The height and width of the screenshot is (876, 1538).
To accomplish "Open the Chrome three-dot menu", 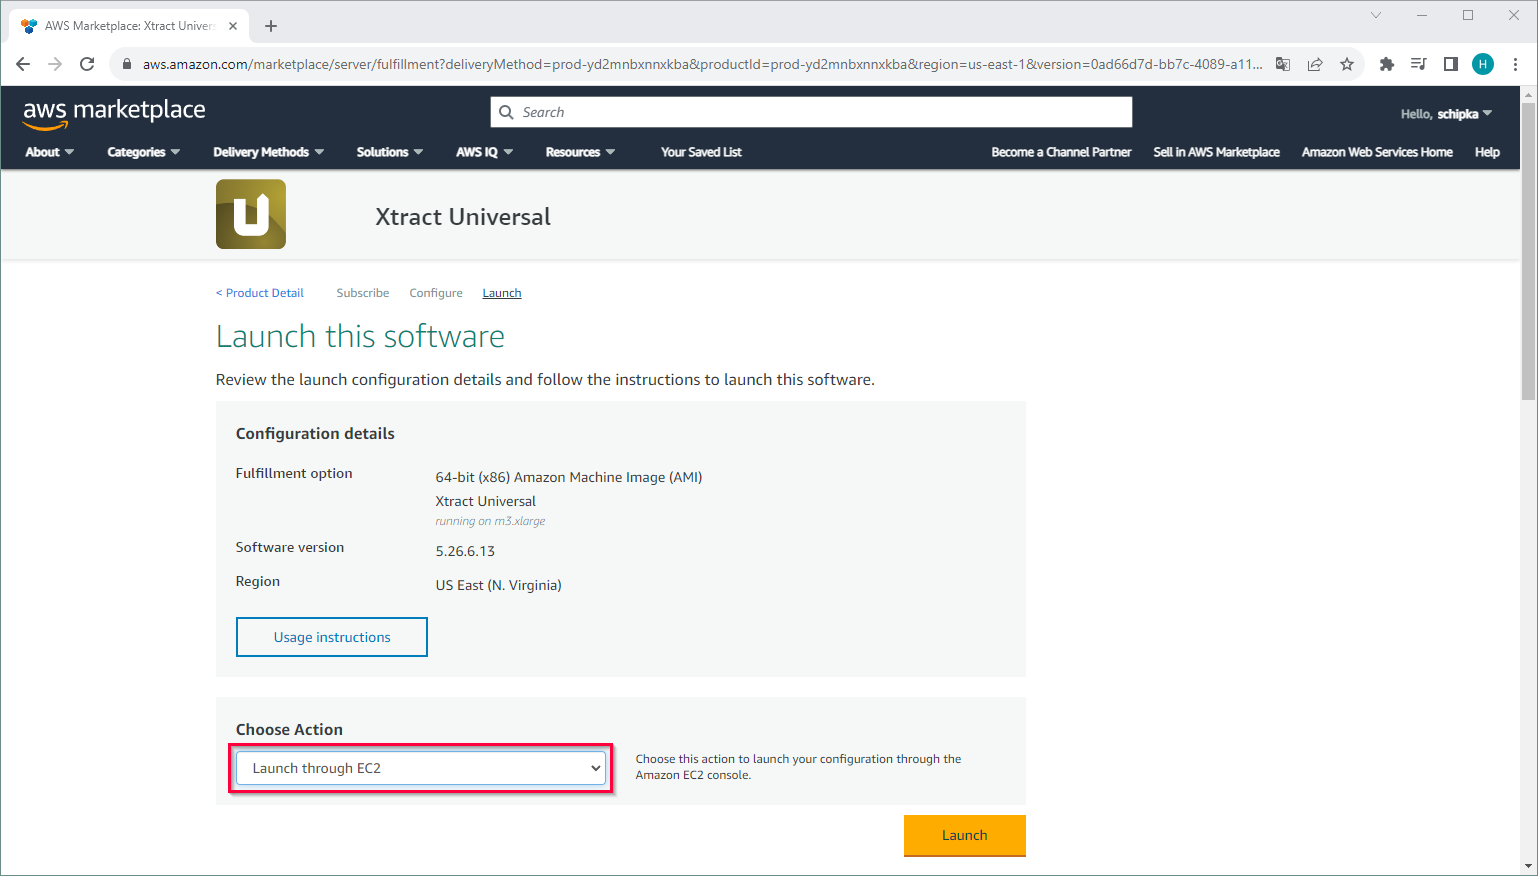I will [1516, 64].
